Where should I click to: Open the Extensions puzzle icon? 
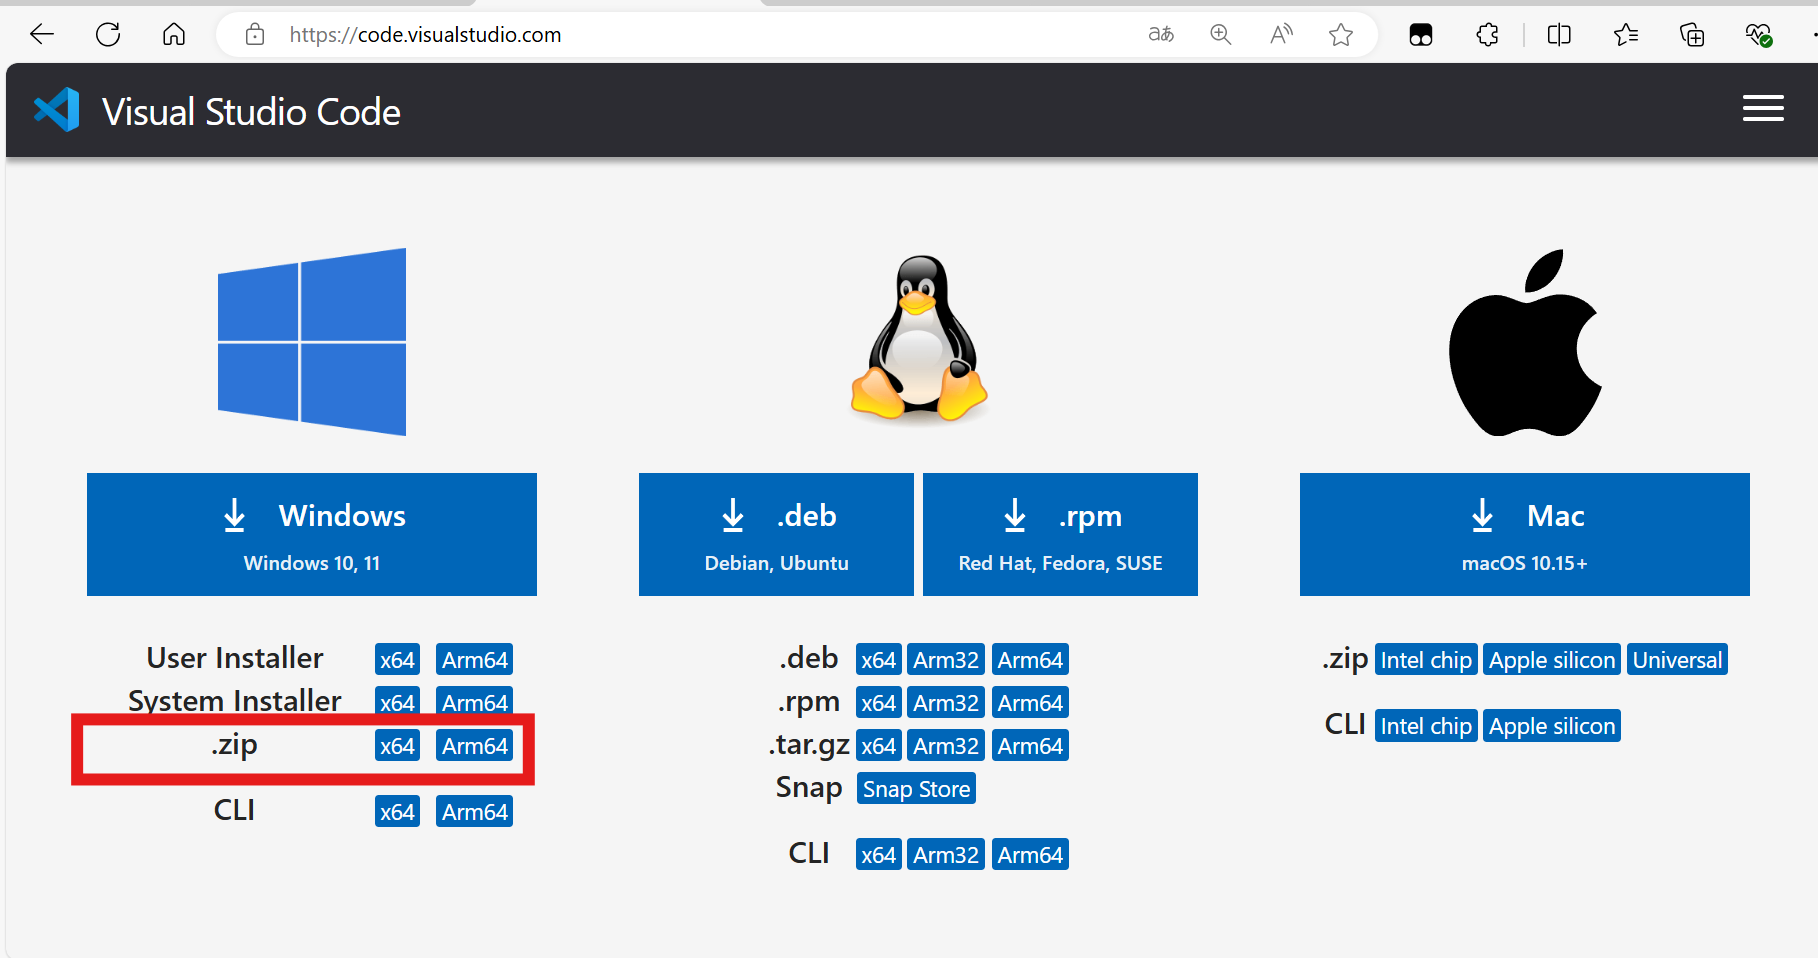[1488, 35]
